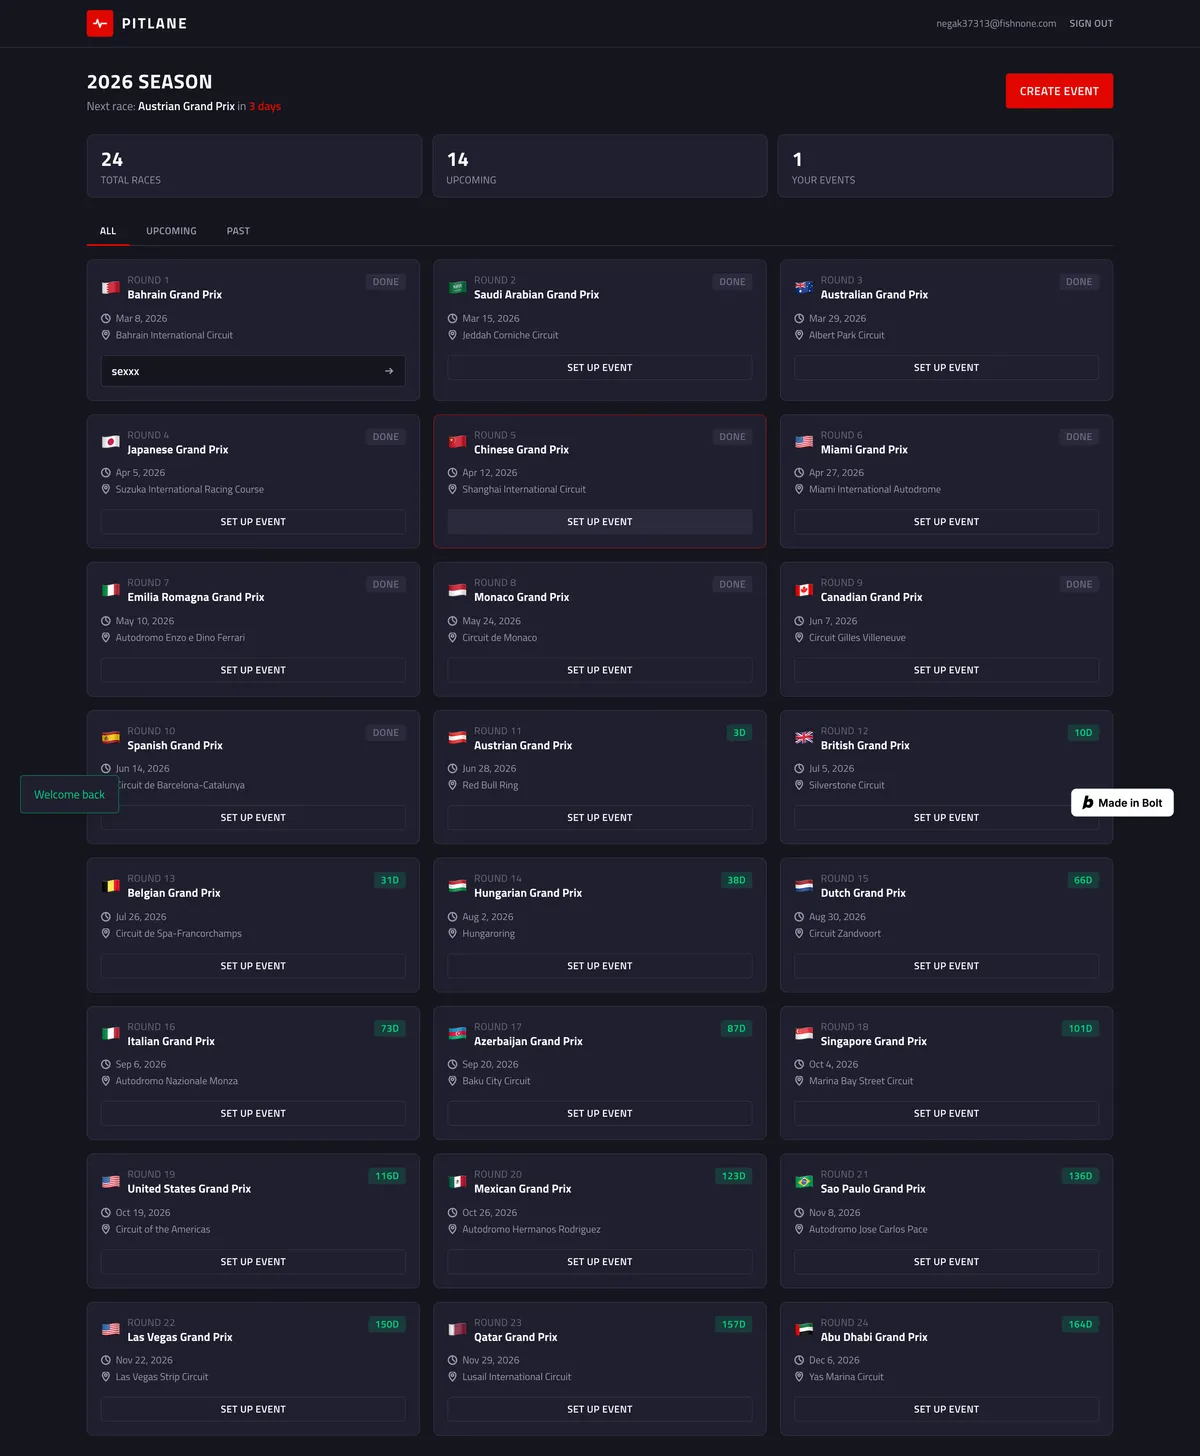This screenshot has width=1200, height=1456.
Task: Sign out of the account
Action: [1091, 24]
